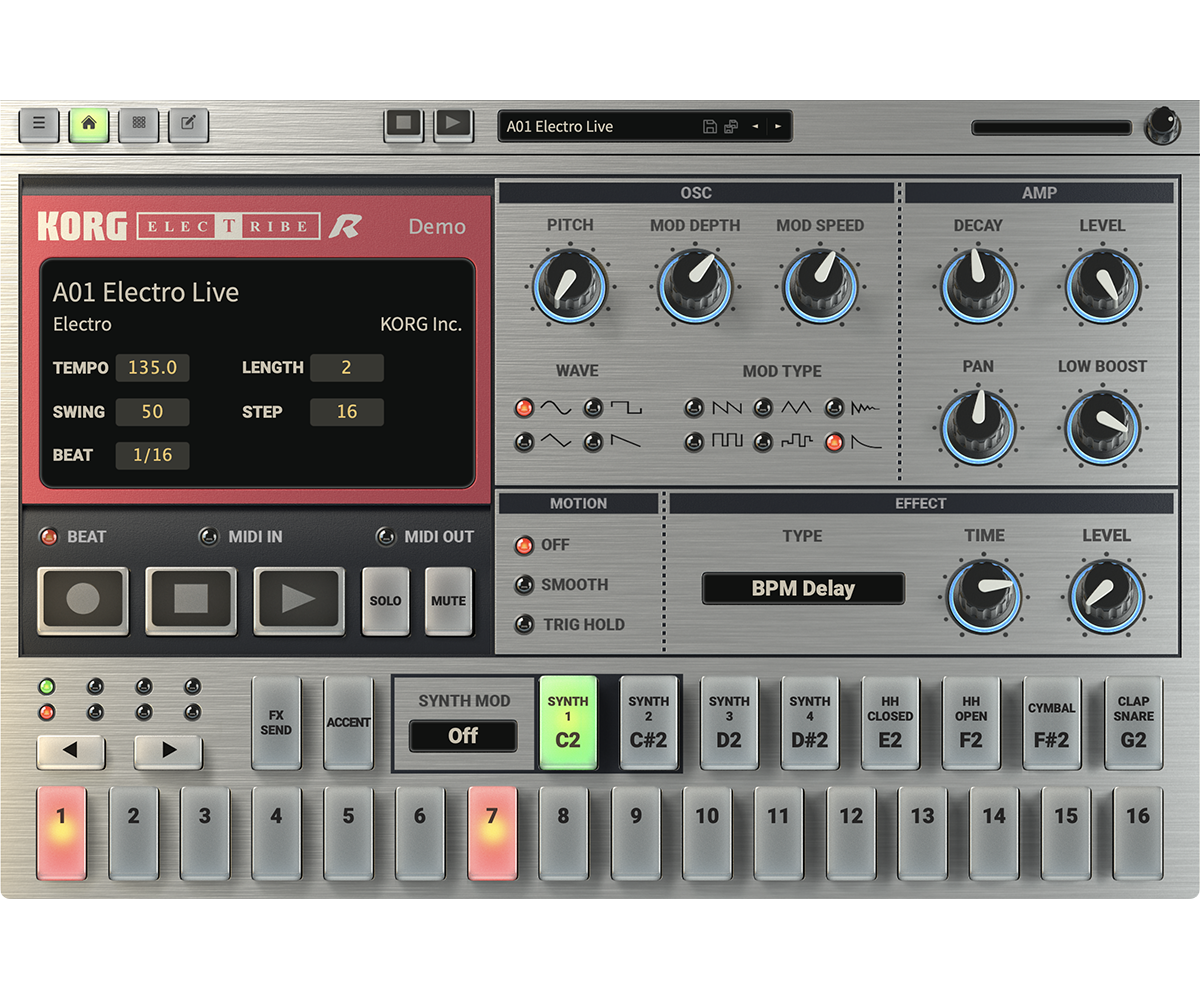The height and width of the screenshot is (1000, 1200).
Task: Enable step 5 in the sequencer
Action: click(348, 832)
